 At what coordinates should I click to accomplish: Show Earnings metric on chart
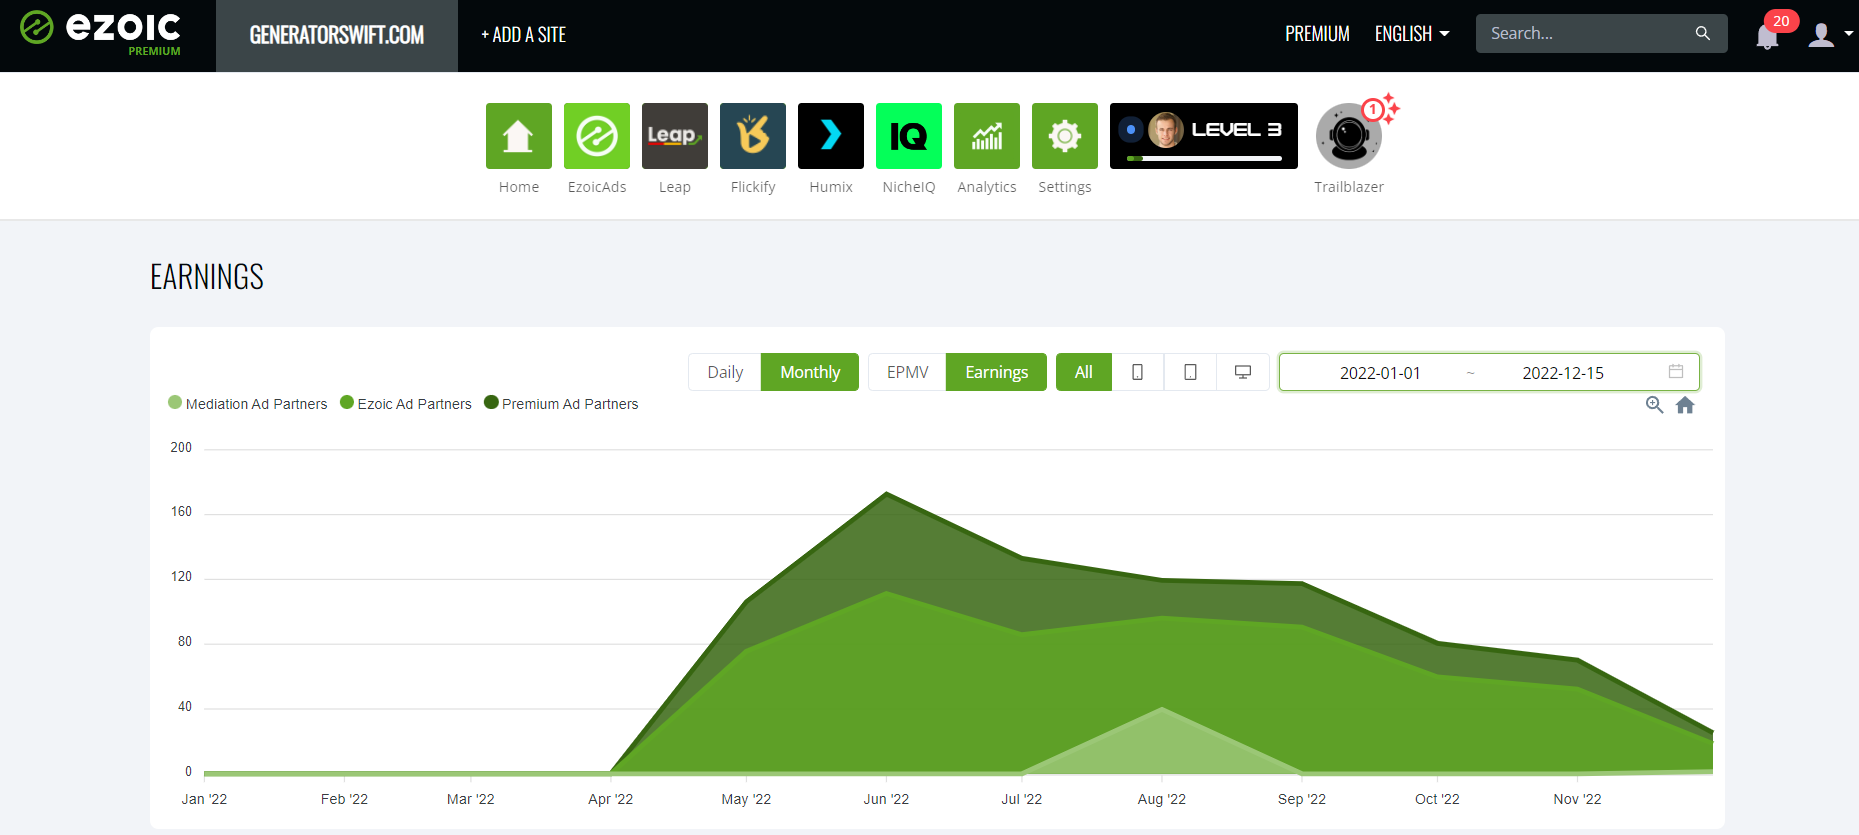[996, 372]
